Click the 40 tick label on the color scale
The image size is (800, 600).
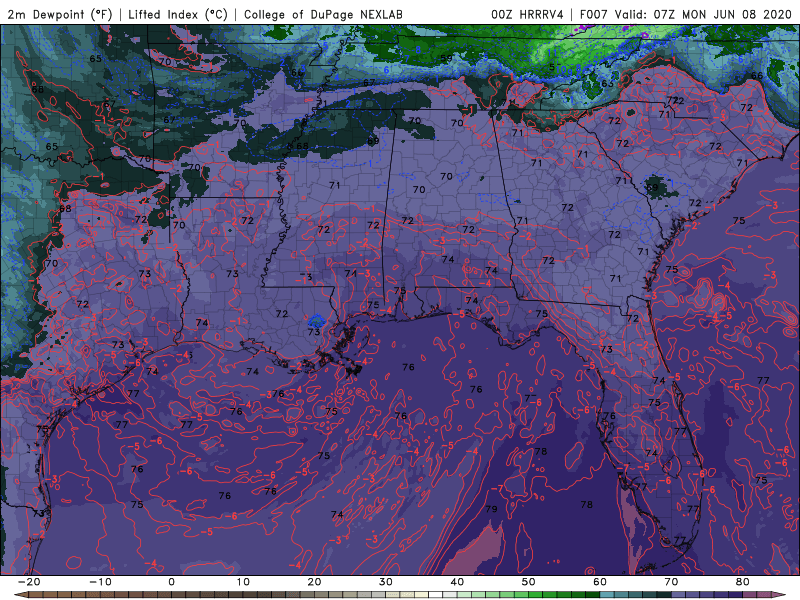coord(457,582)
